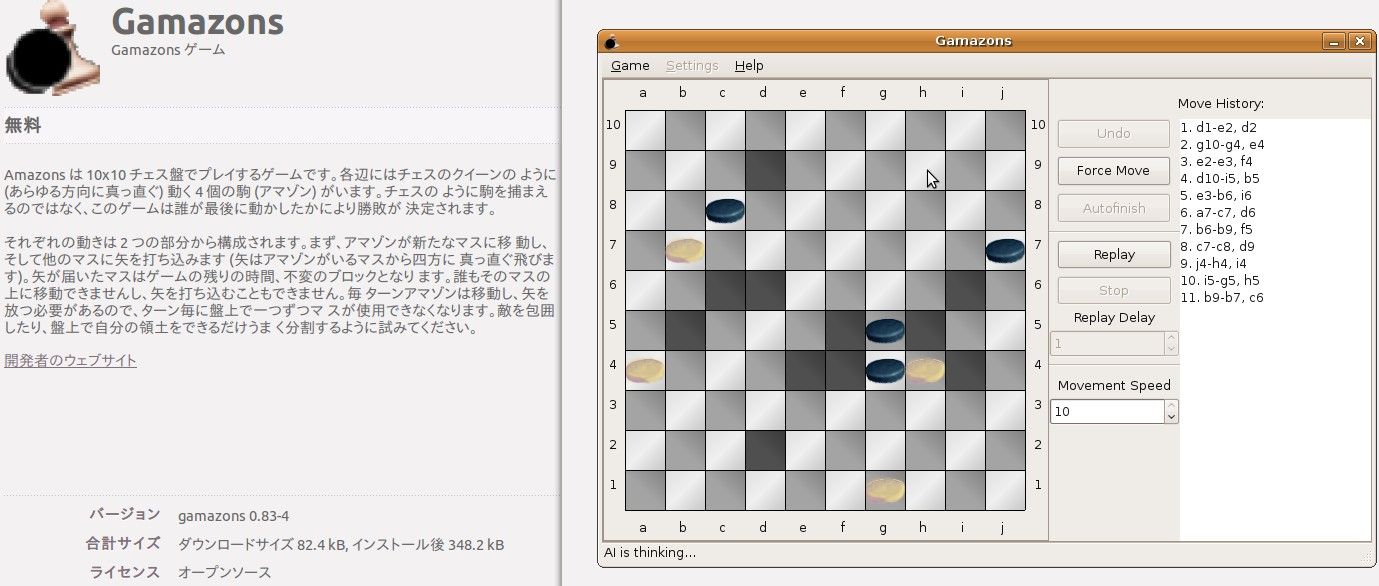Screen dimensions: 1379x586
Task: Click the Force Move button
Action: click(1114, 170)
